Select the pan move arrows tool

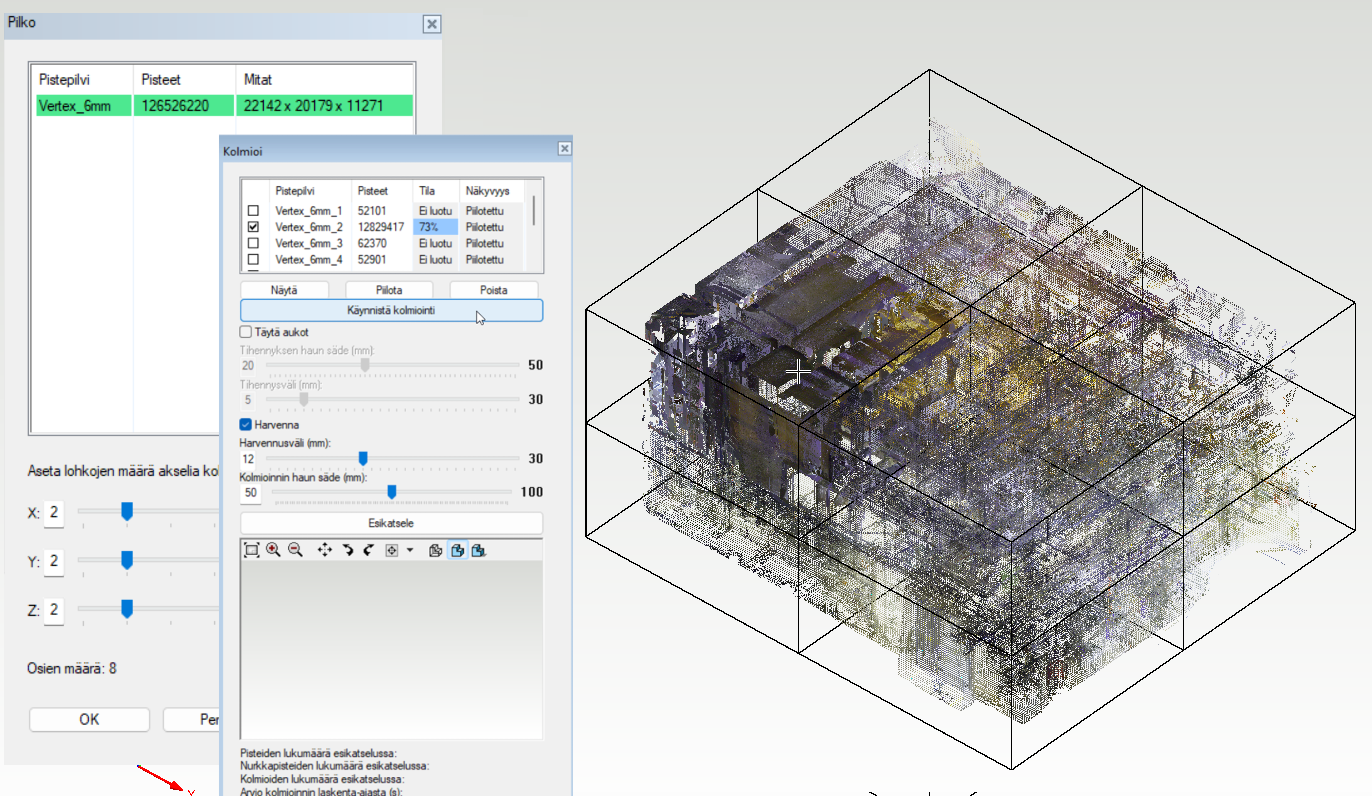325,550
